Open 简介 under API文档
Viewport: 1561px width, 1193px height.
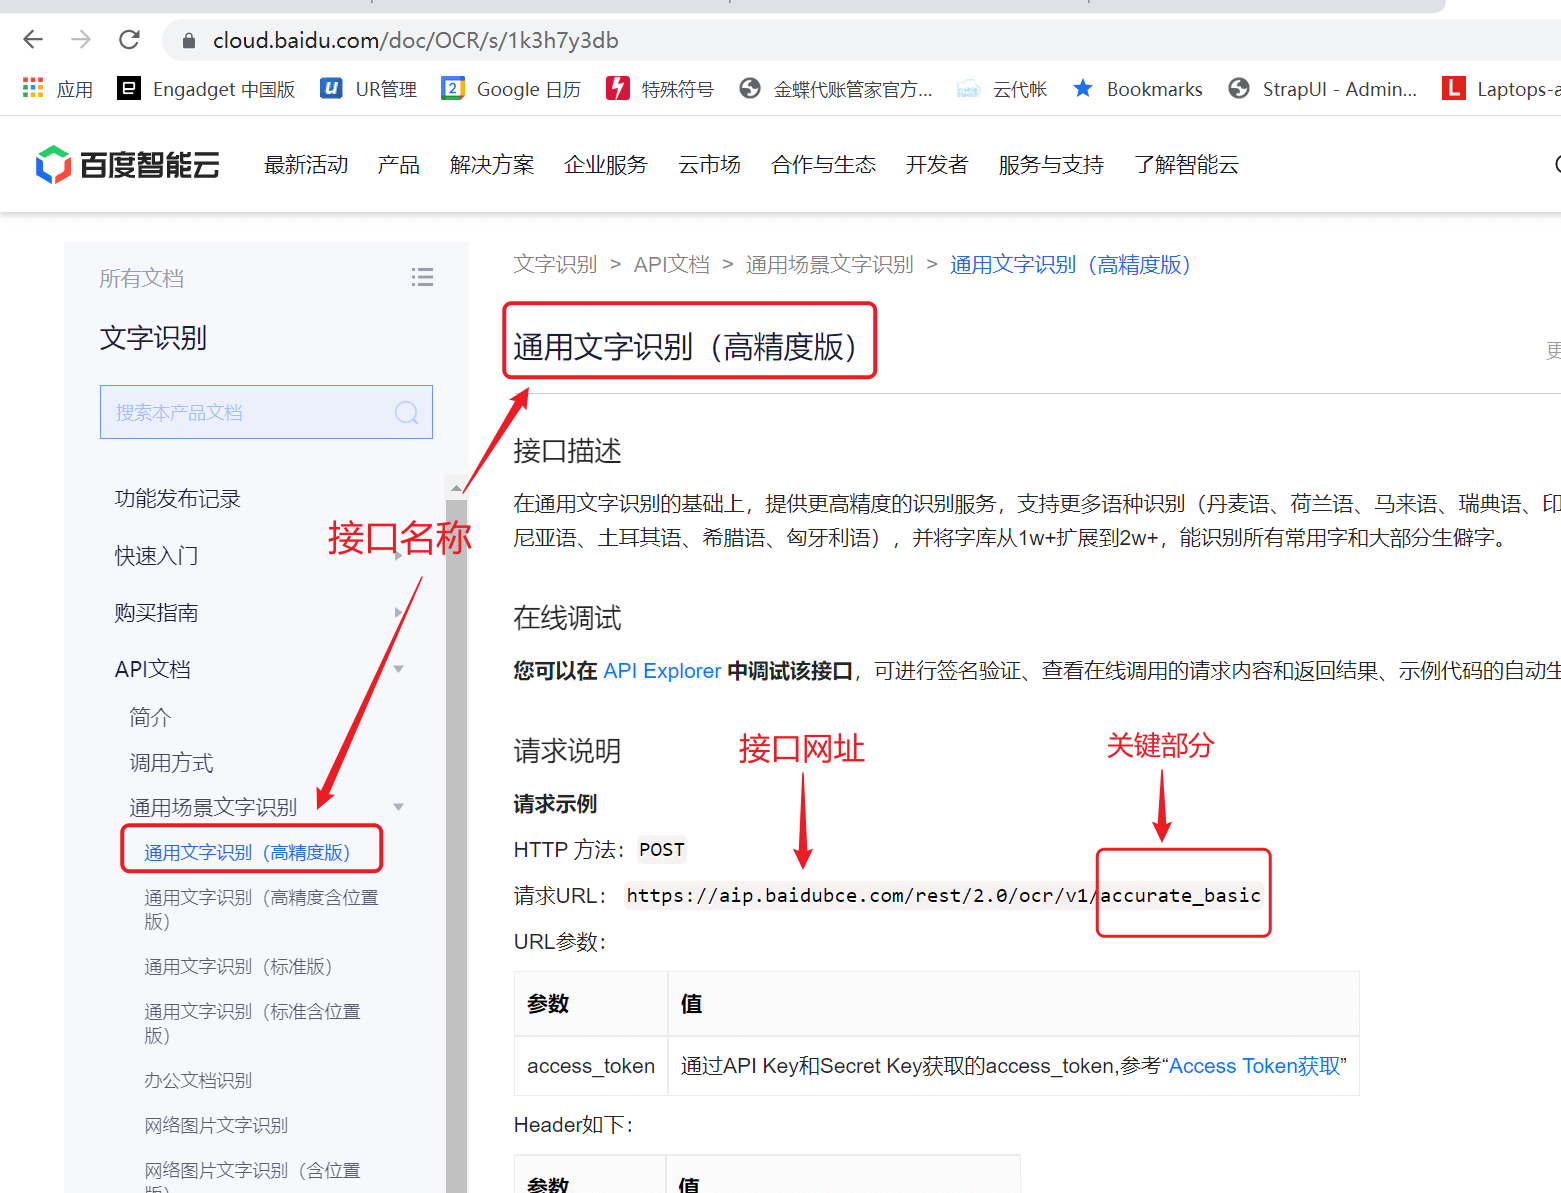[x=150, y=717]
